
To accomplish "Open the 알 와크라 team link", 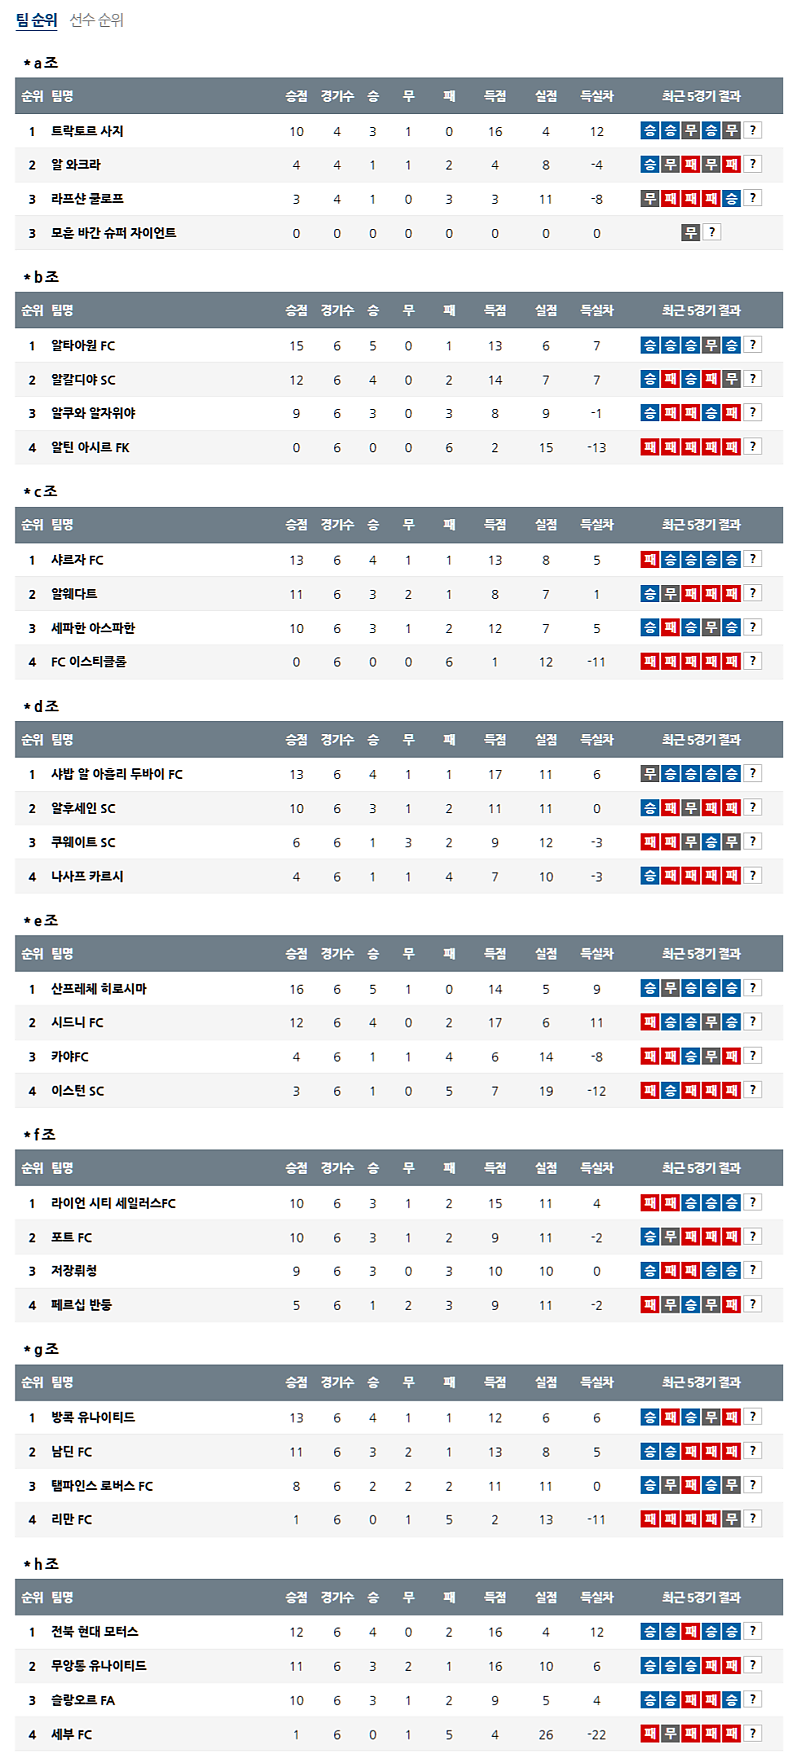I will click(x=76, y=165).
